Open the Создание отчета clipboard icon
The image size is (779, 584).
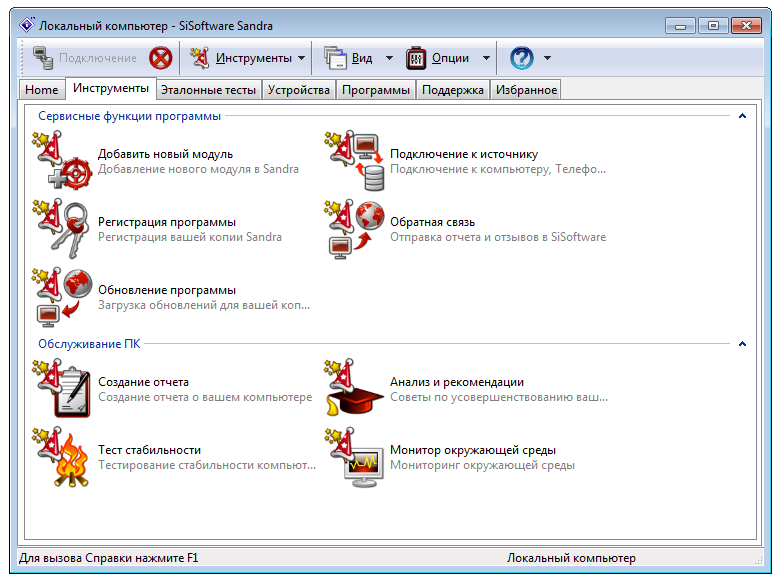(62, 388)
